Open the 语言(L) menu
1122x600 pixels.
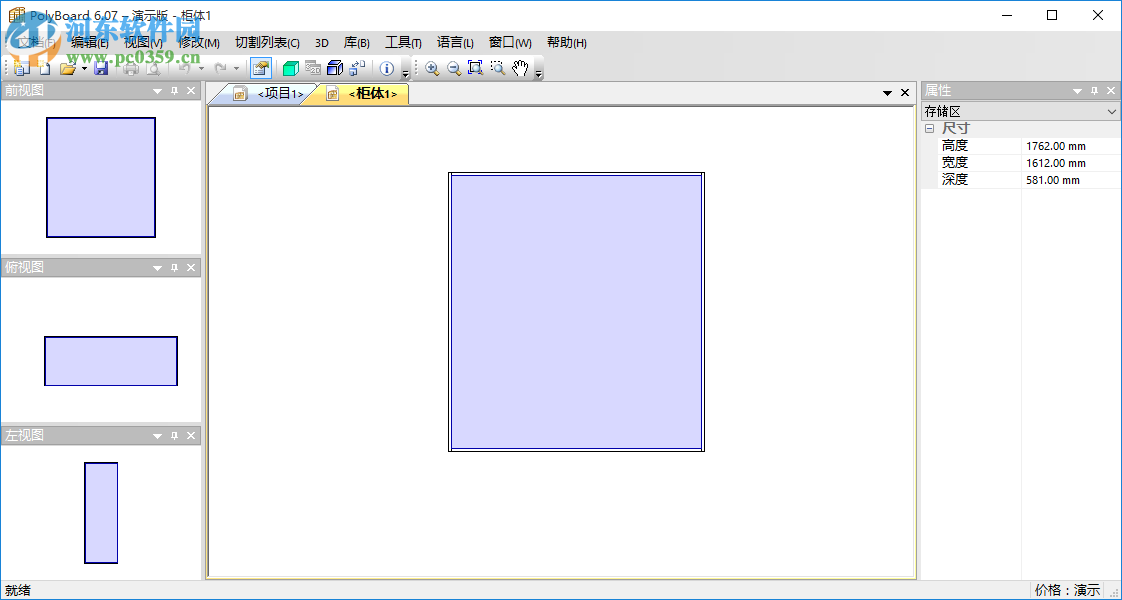tap(455, 42)
